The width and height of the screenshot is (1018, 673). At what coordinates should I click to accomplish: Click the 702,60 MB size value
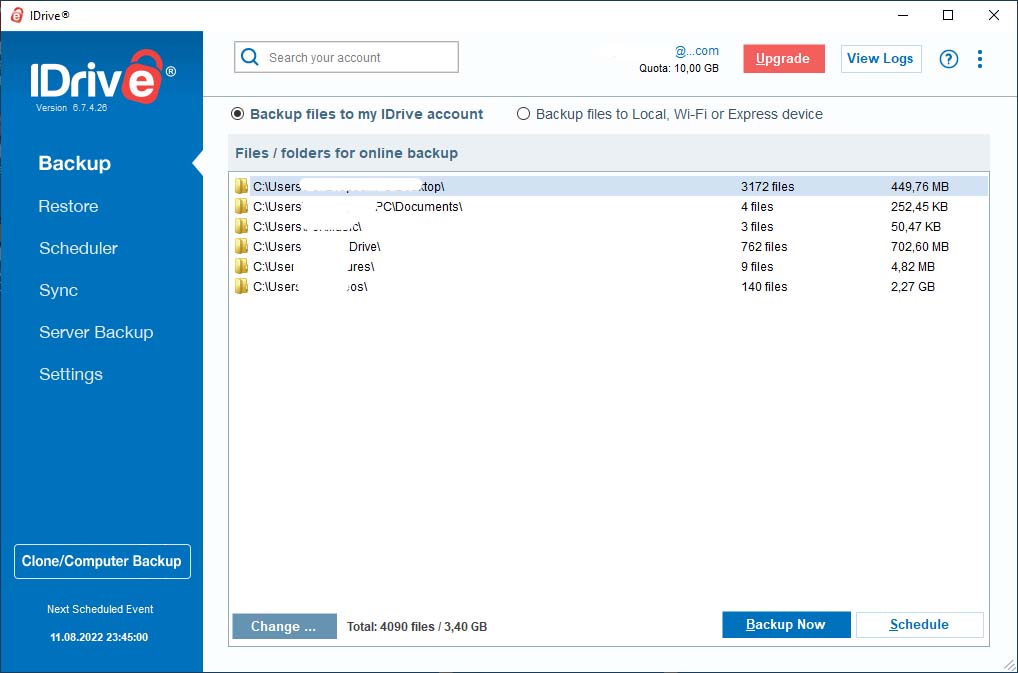pos(919,247)
